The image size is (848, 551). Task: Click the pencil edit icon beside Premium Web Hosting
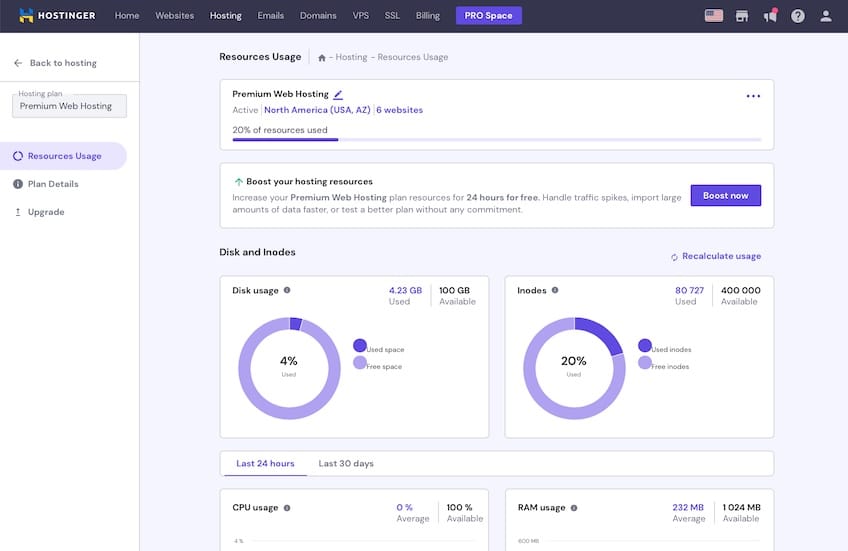click(x=338, y=95)
